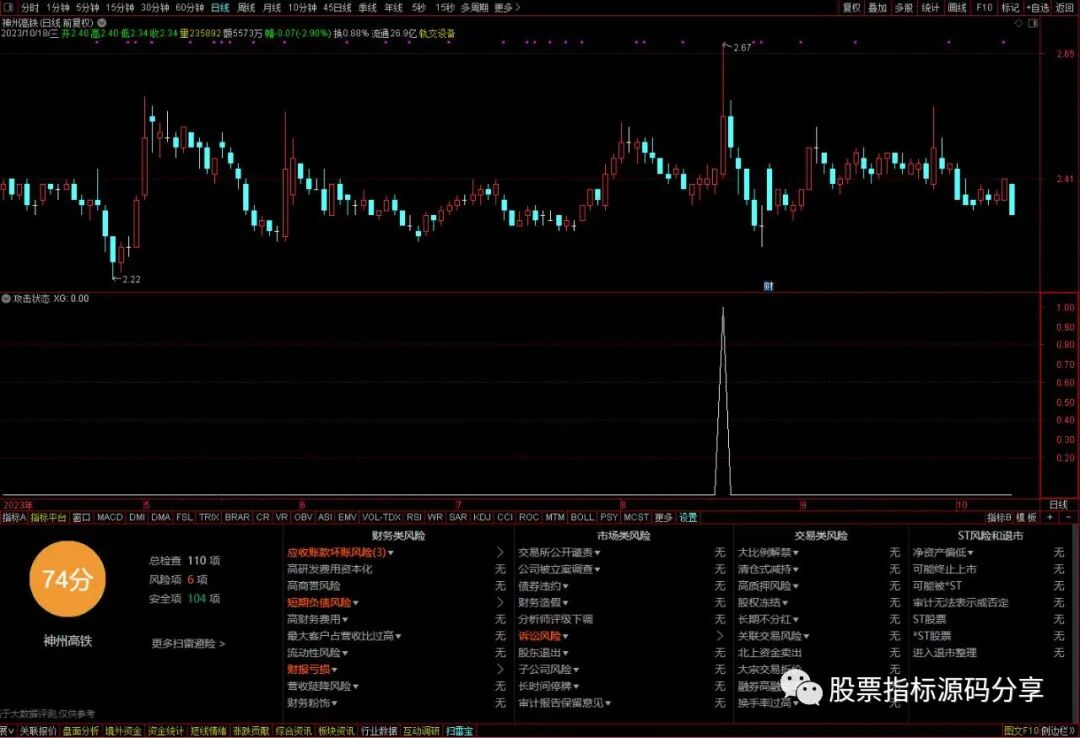Open the 交易所公开谴责 dropdown

point(559,553)
